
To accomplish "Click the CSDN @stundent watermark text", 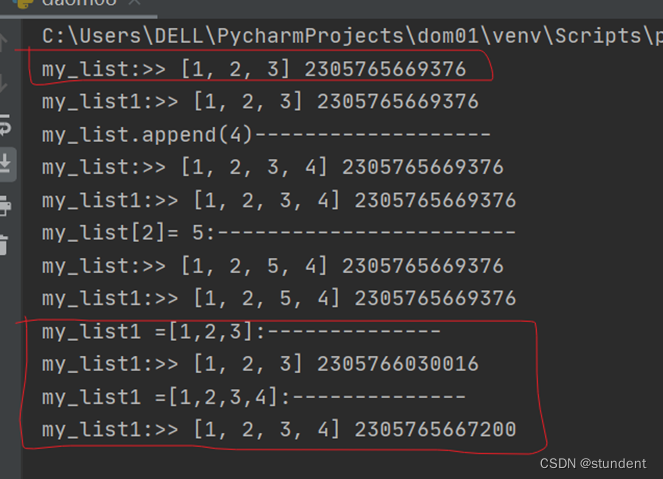I will pyautogui.click(x=593, y=463).
